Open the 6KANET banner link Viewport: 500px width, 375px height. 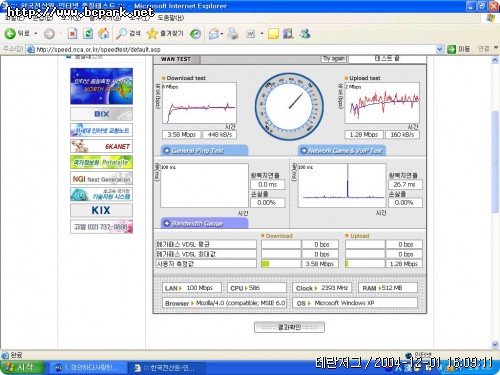[101, 146]
